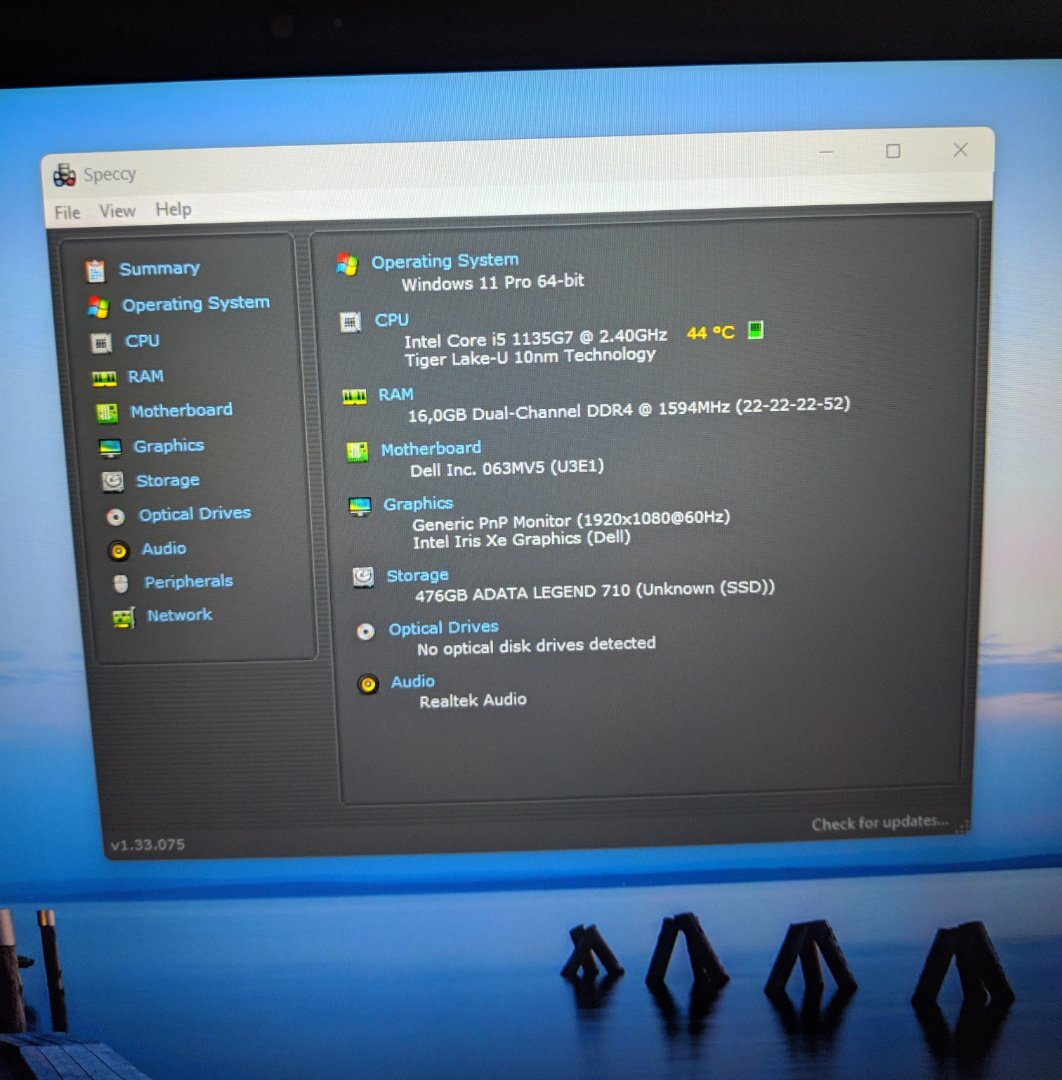Click 'Realtek Audio' text
1062x1080 pixels.
(472, 700)
